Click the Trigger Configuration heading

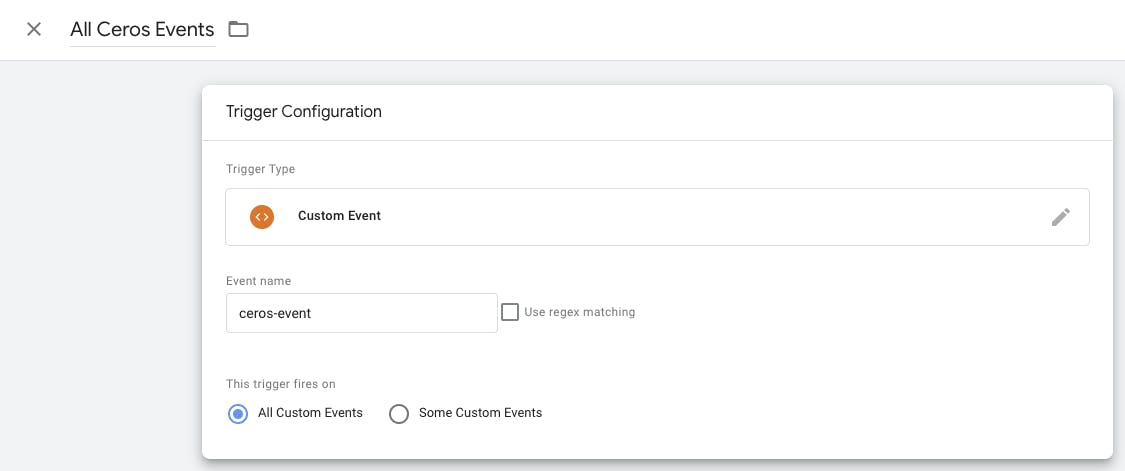304,112
